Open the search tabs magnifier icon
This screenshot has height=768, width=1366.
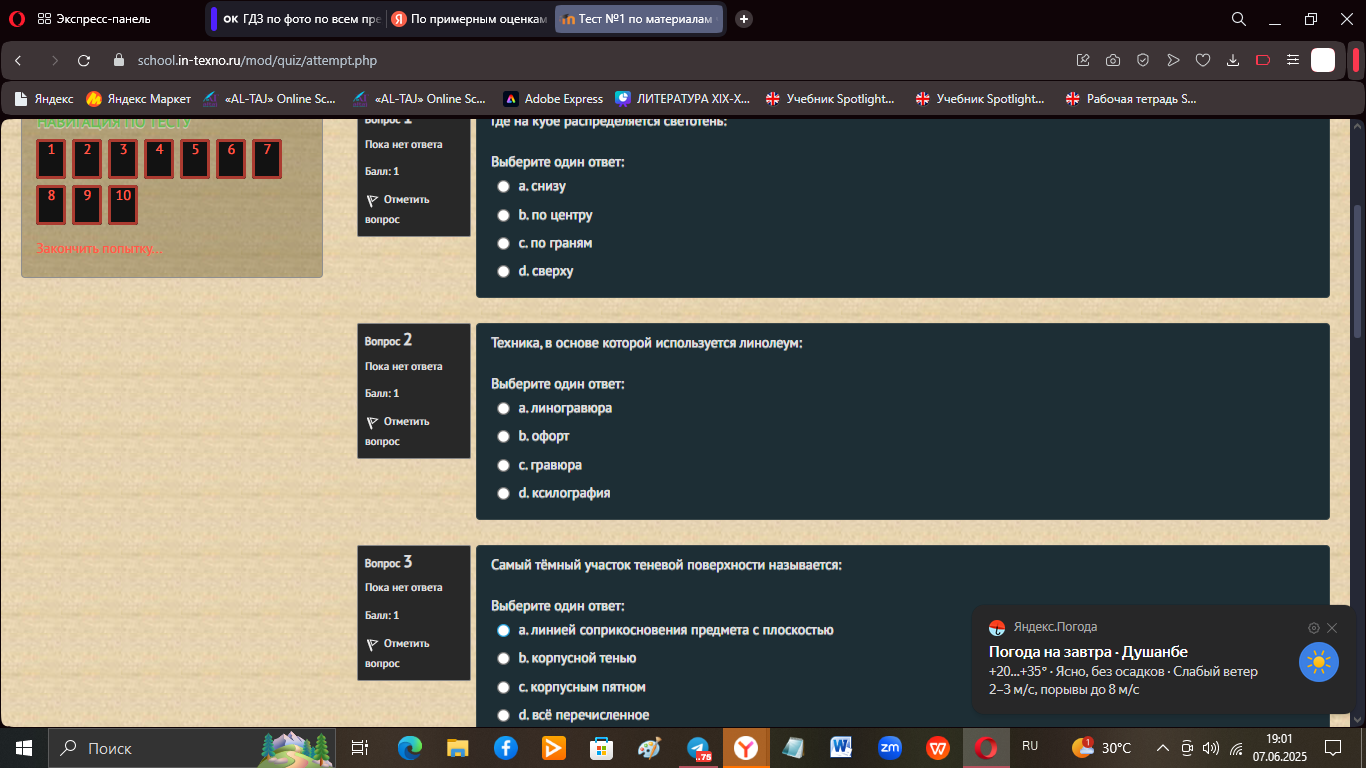(x=1238, y=19)
